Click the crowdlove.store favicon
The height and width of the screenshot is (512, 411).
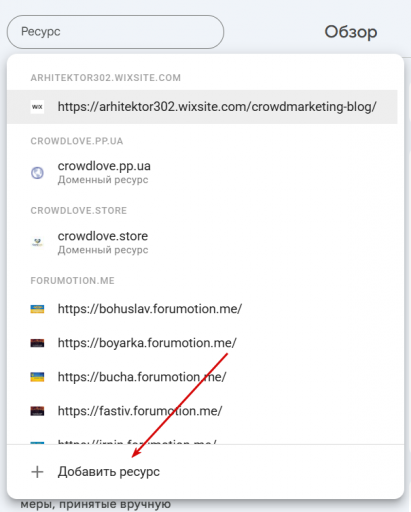coord(37,243)
